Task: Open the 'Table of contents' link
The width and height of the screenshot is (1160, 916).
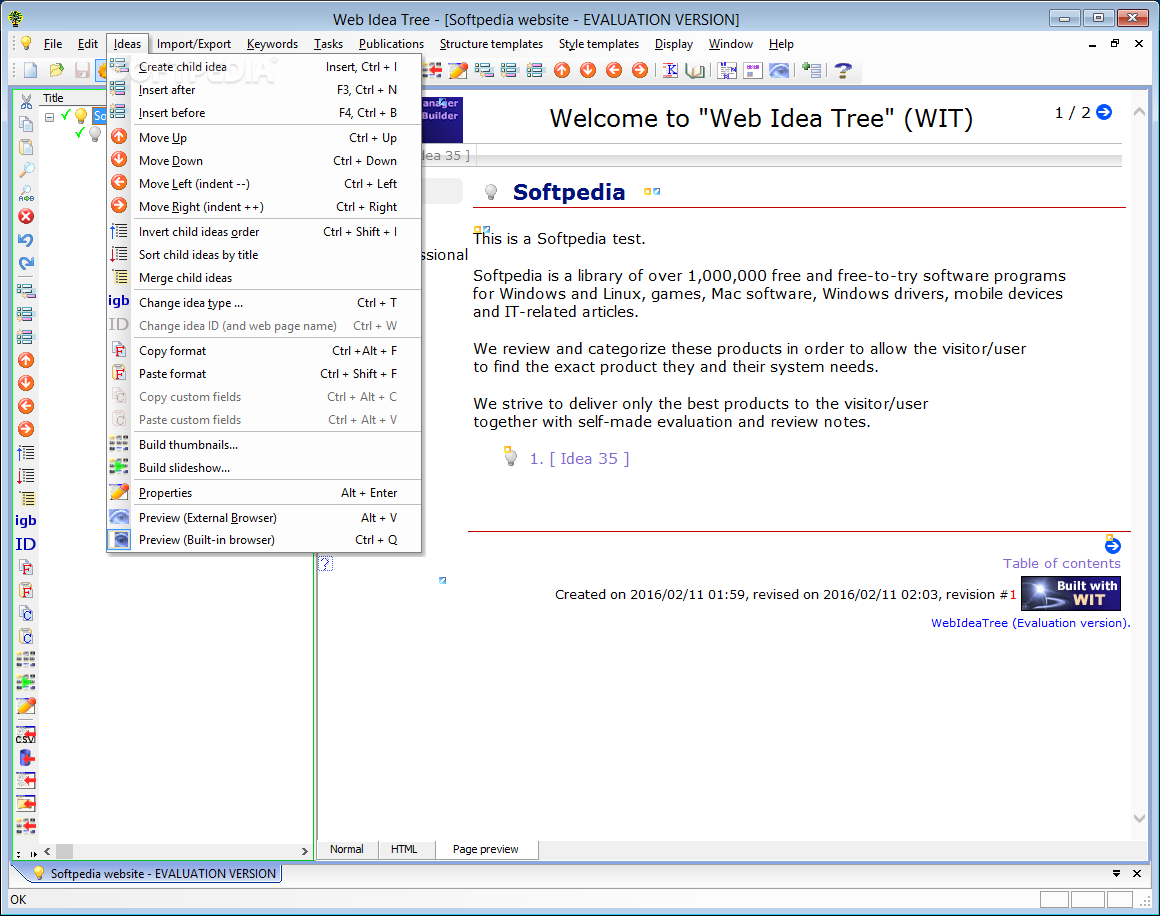Action: pyautogui.click(x=1062, y=564)
